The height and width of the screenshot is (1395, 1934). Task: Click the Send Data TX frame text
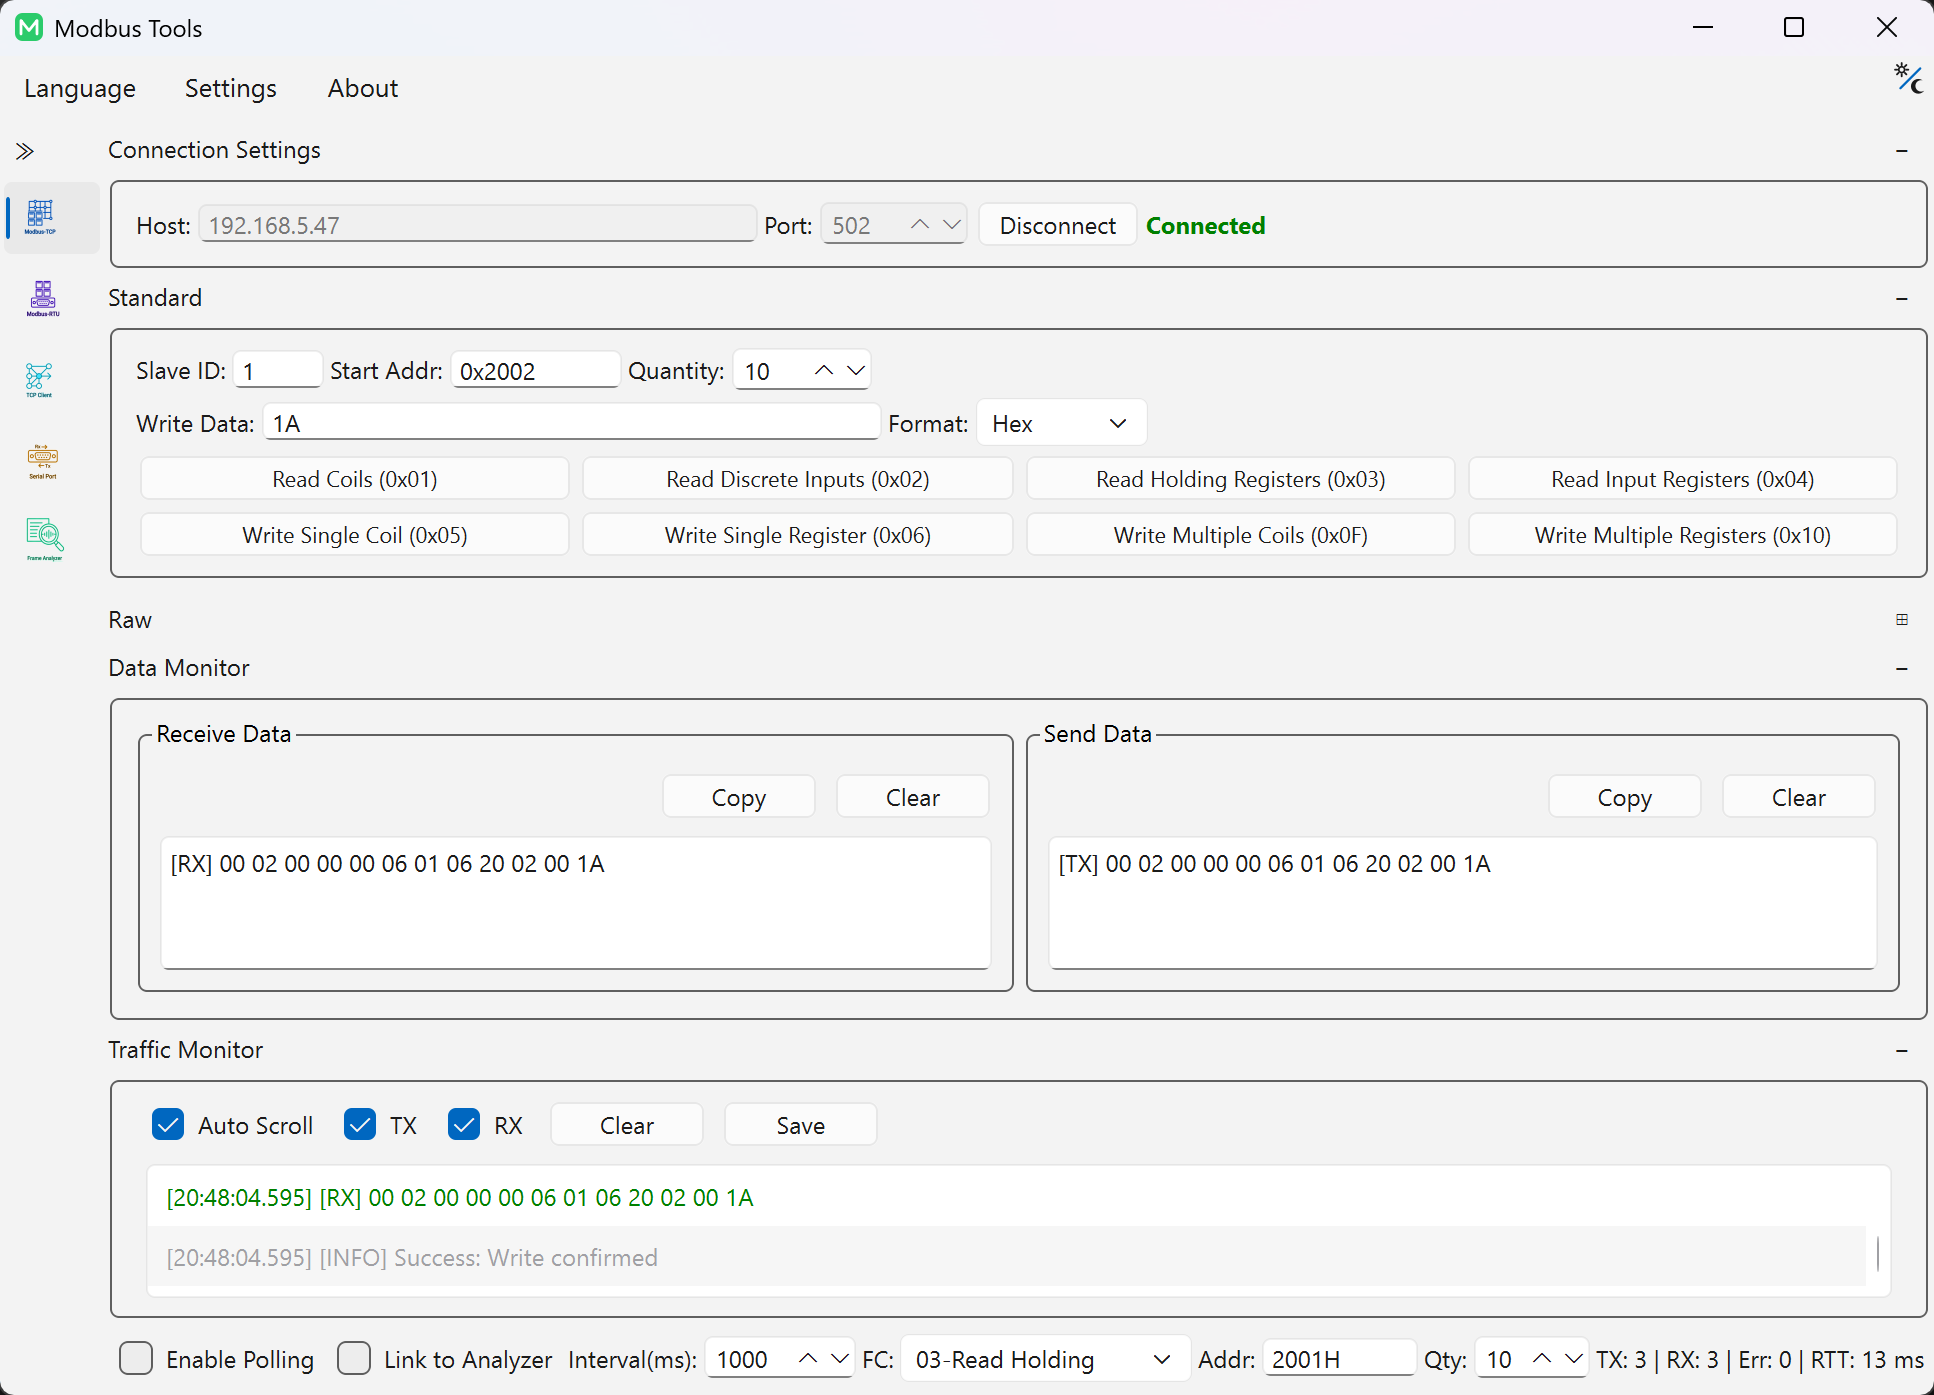click(x=1274, y=864)
